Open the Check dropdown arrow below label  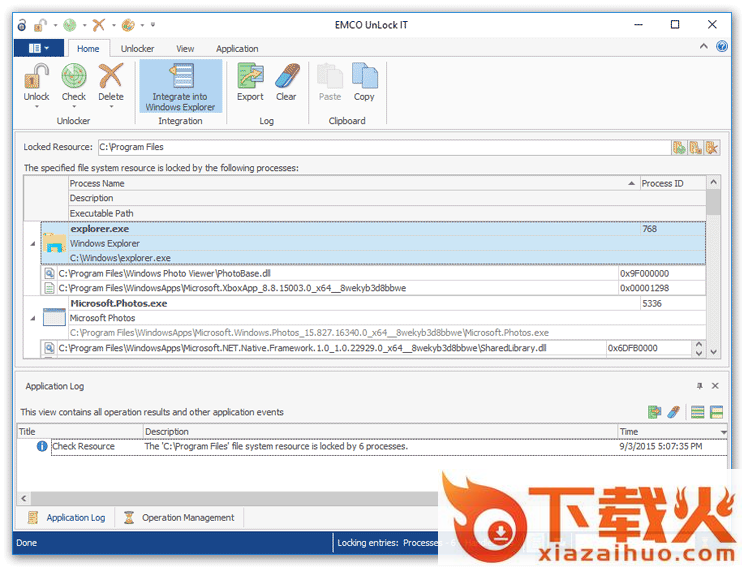[x=74, y=107]
